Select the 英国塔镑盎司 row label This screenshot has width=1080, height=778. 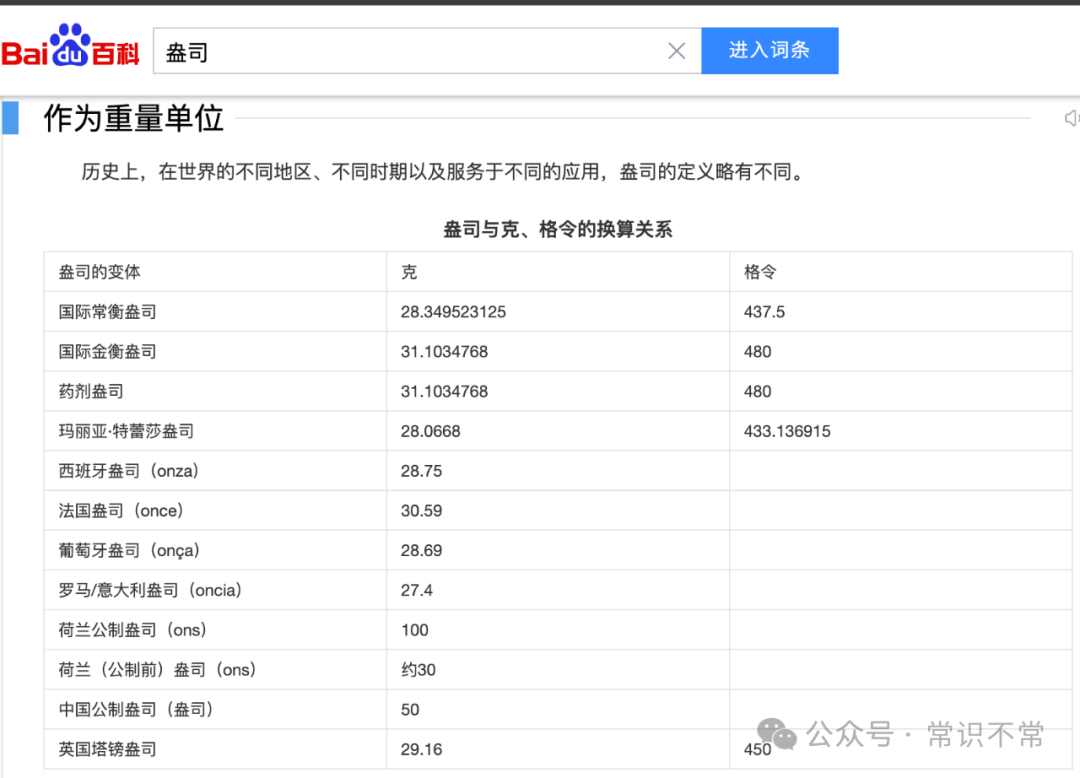coord(107,750)
